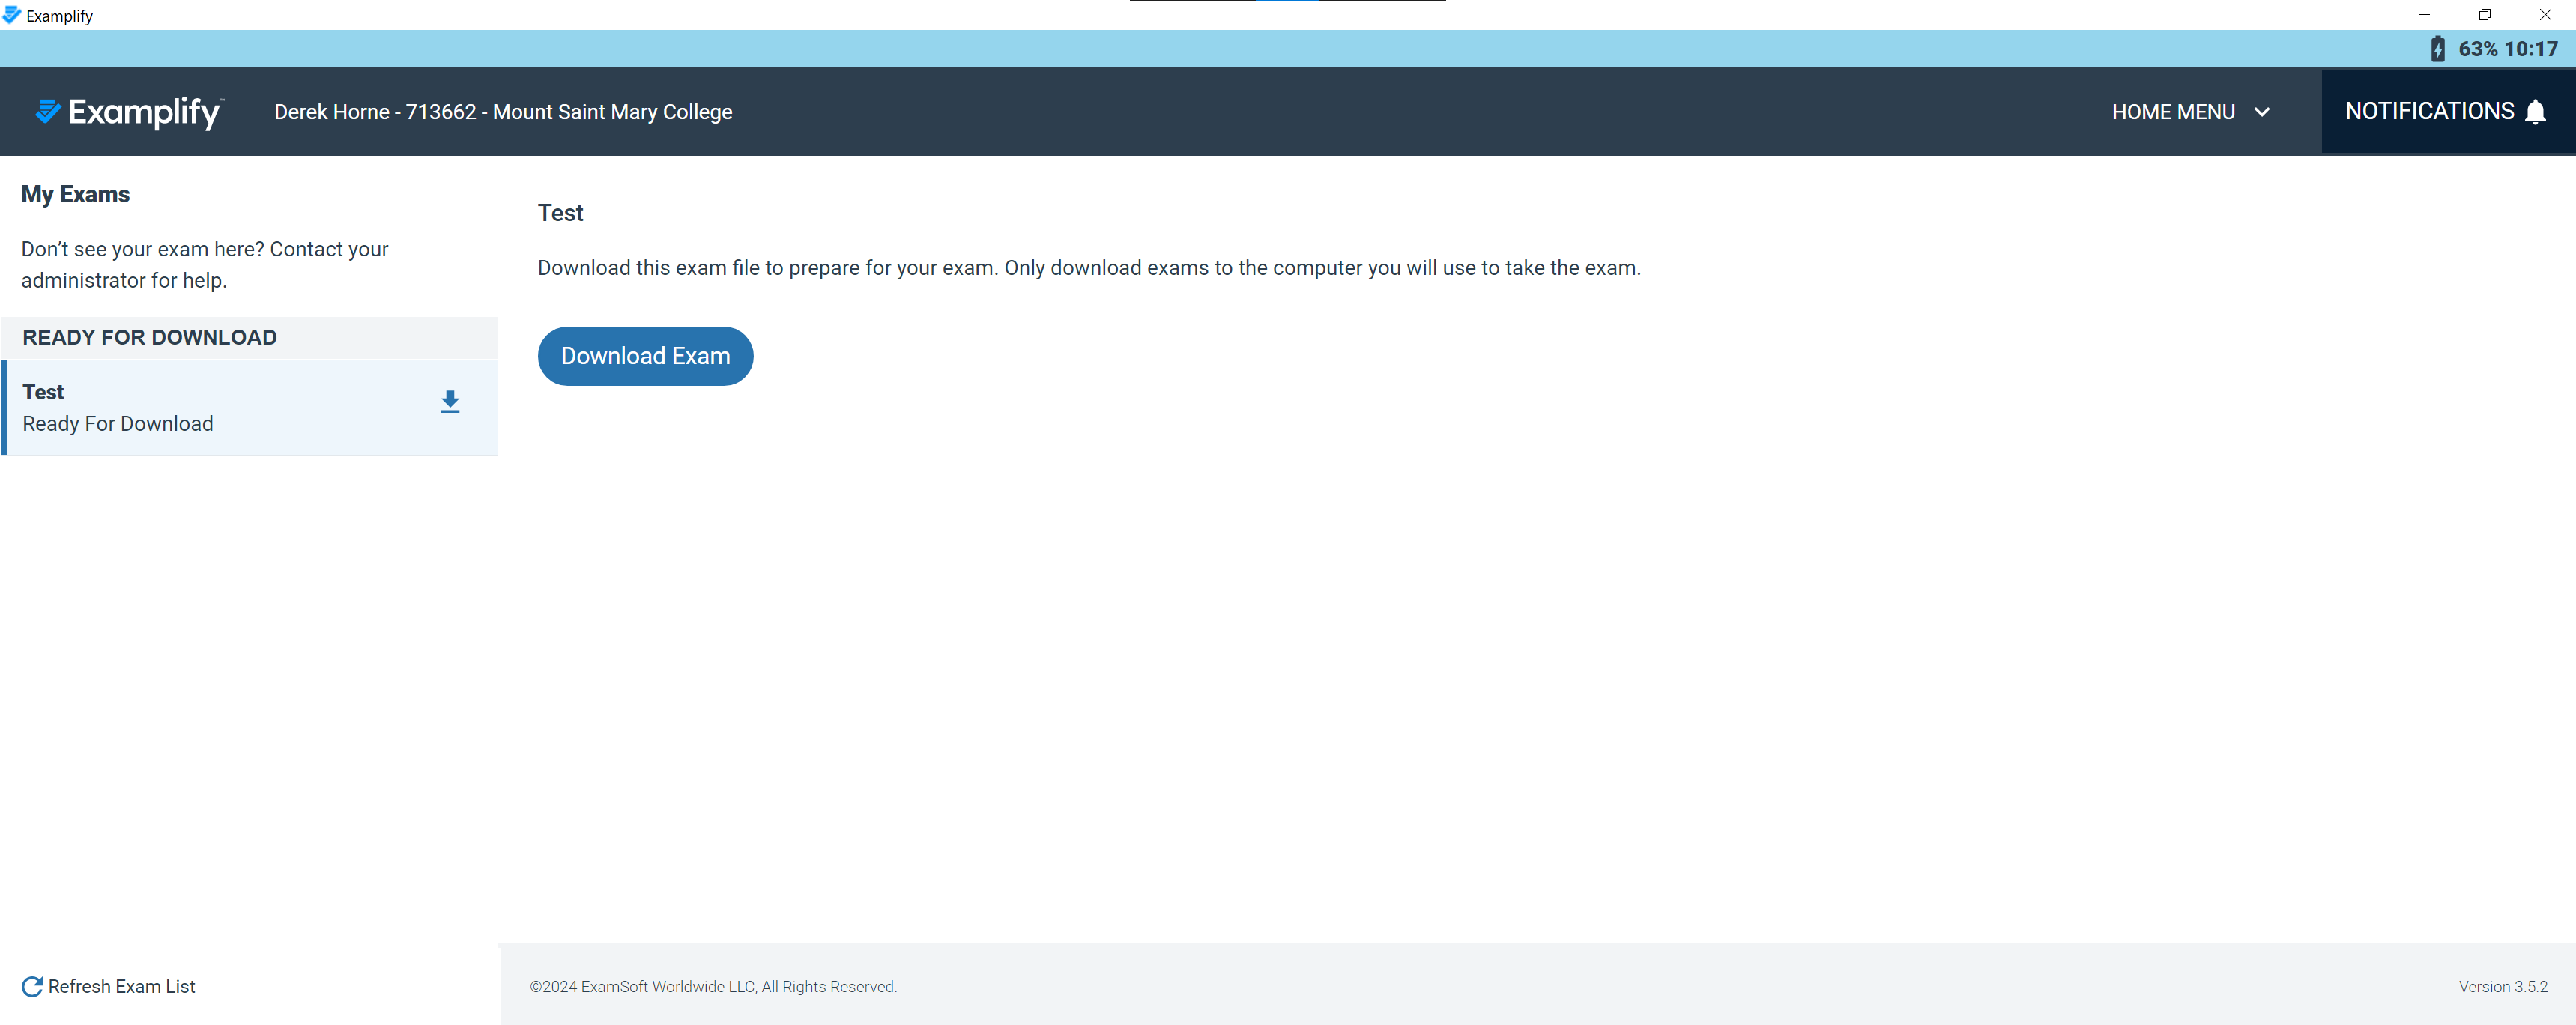The width and height of the screenshot is (2576, 1025).
Task: Restore down the Examplify window
Action: (2484, 15)
